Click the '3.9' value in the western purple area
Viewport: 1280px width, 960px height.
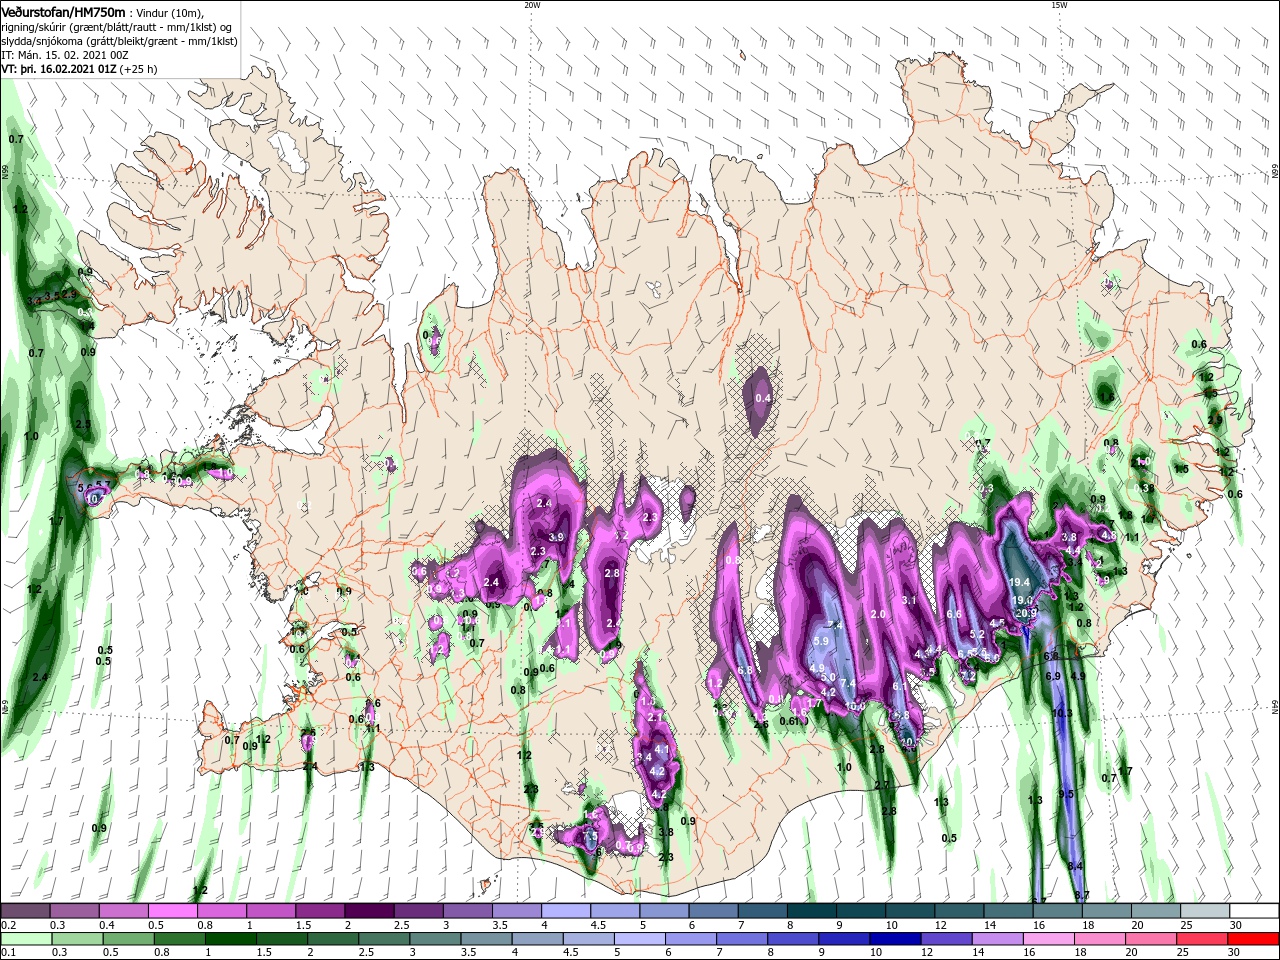pyautogui.click(x=557, y=537)
